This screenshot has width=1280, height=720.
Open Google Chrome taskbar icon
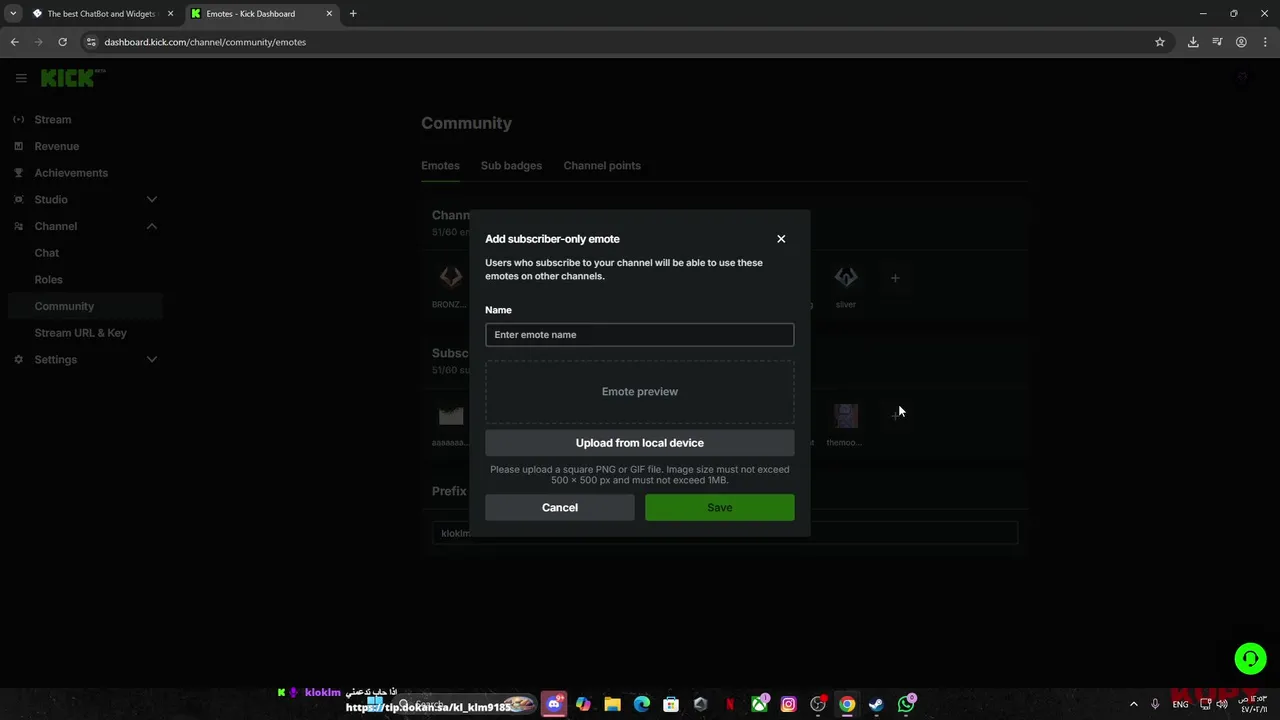(847, 704)
